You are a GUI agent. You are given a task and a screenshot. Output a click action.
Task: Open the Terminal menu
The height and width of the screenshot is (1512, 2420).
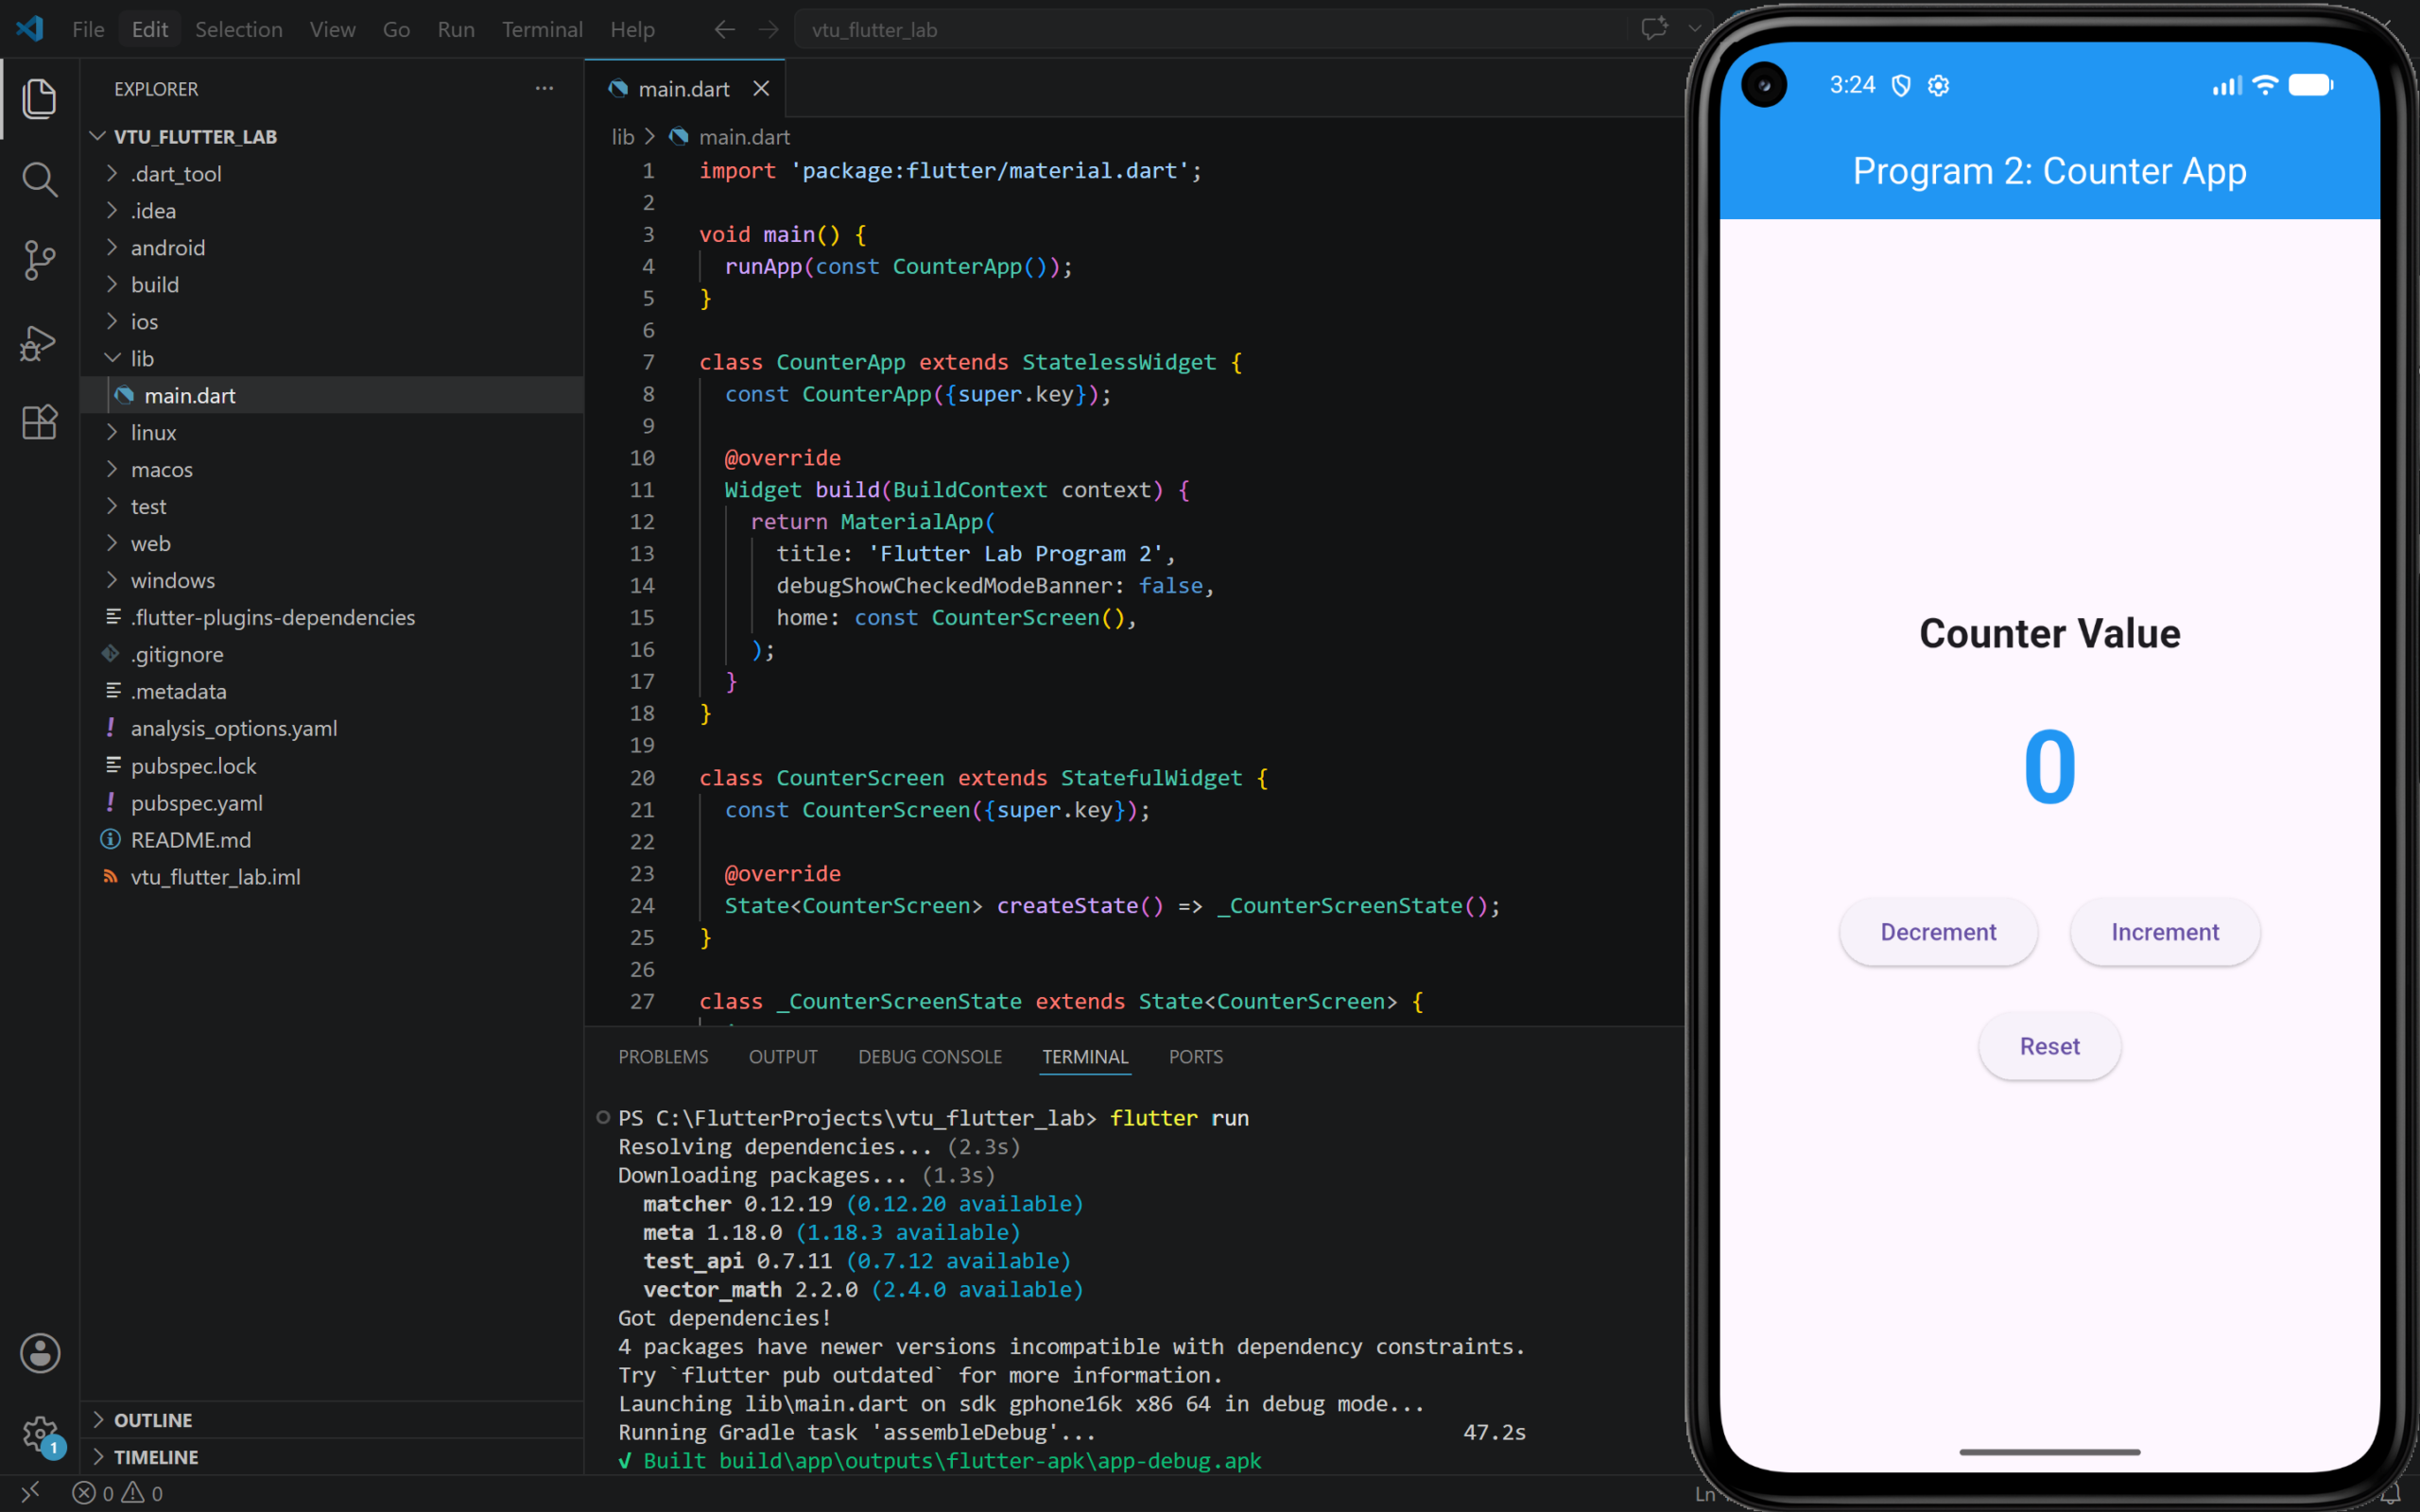click(542, 29)
